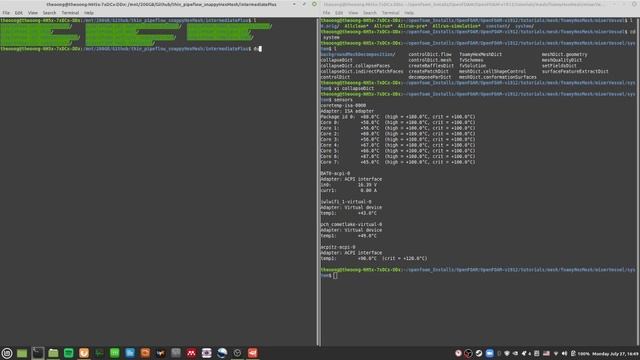Open the US flag keyboard layout indicator
This screenshot has height=360, width=640.
click(546, 353)
